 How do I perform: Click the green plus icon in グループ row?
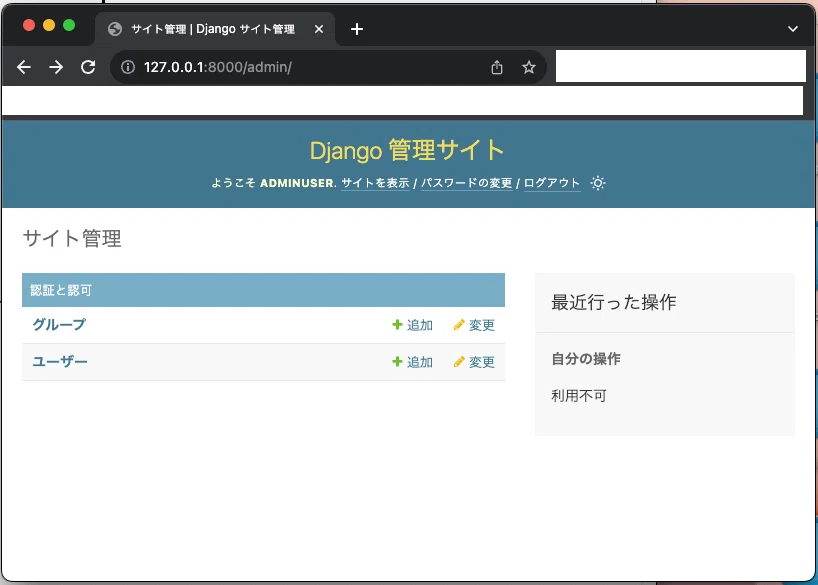[397, 325]
